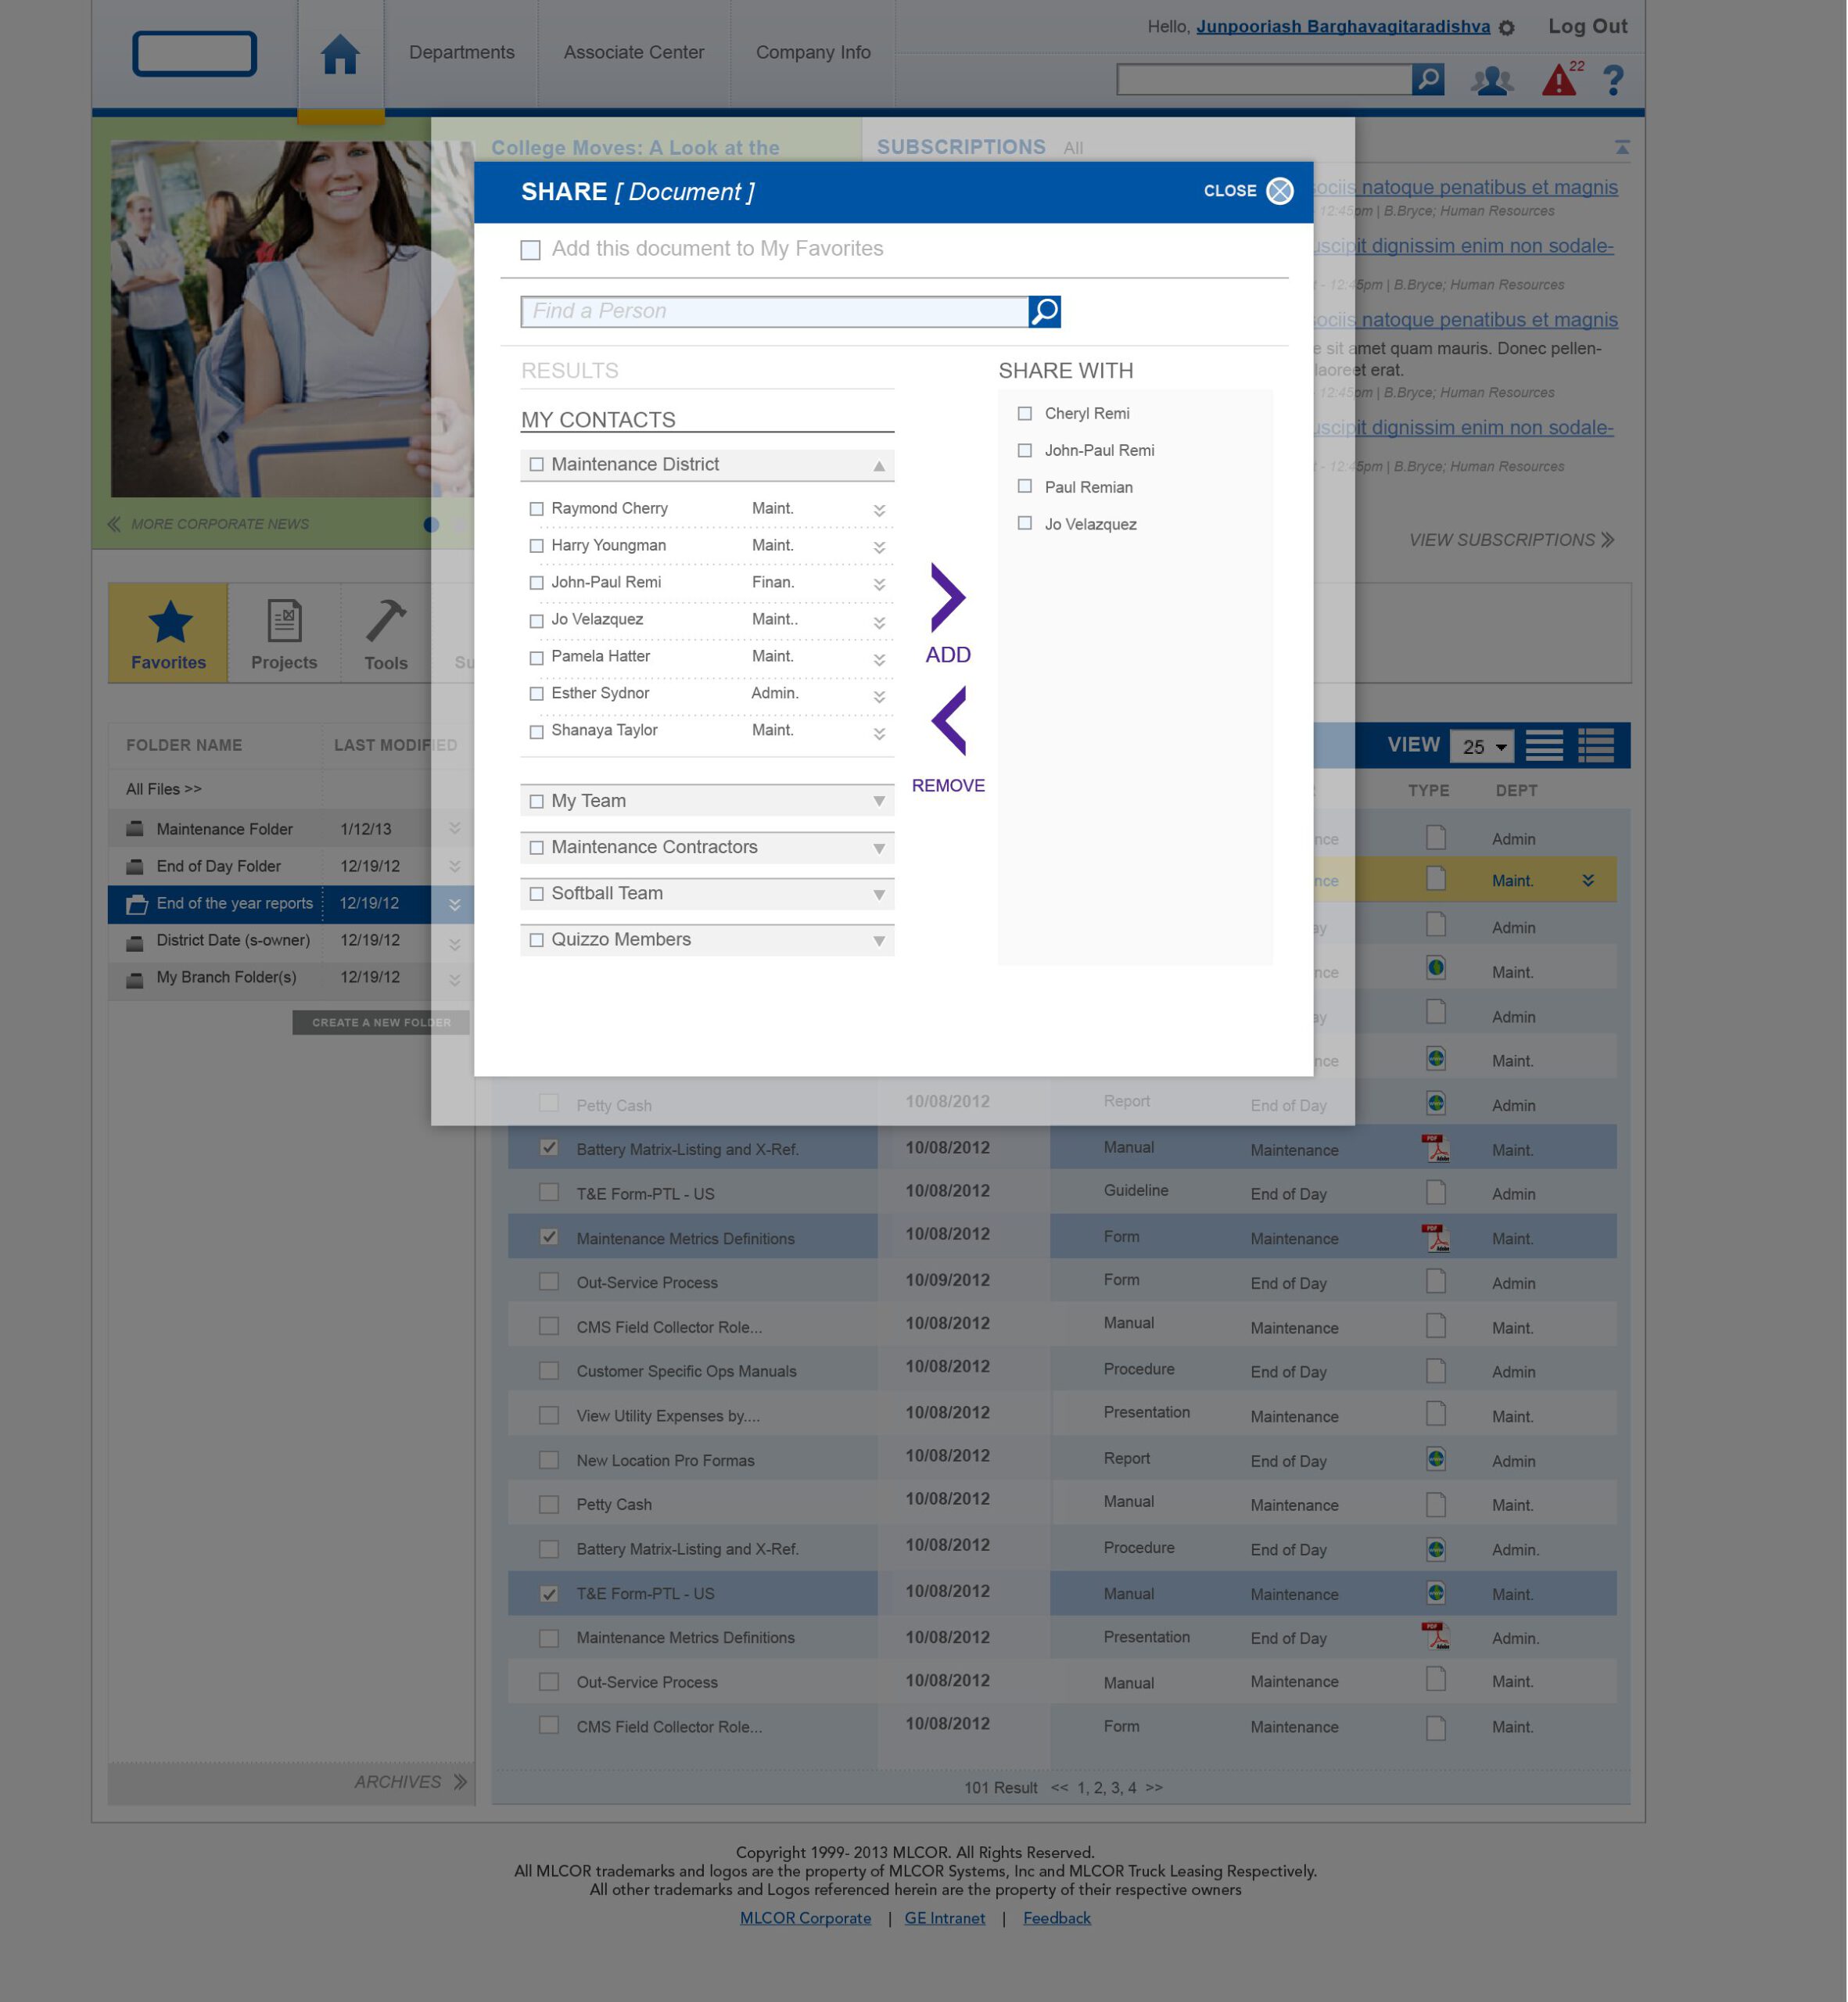Click the home icon in navigation bar
1848x2002 pixels.
340,54
